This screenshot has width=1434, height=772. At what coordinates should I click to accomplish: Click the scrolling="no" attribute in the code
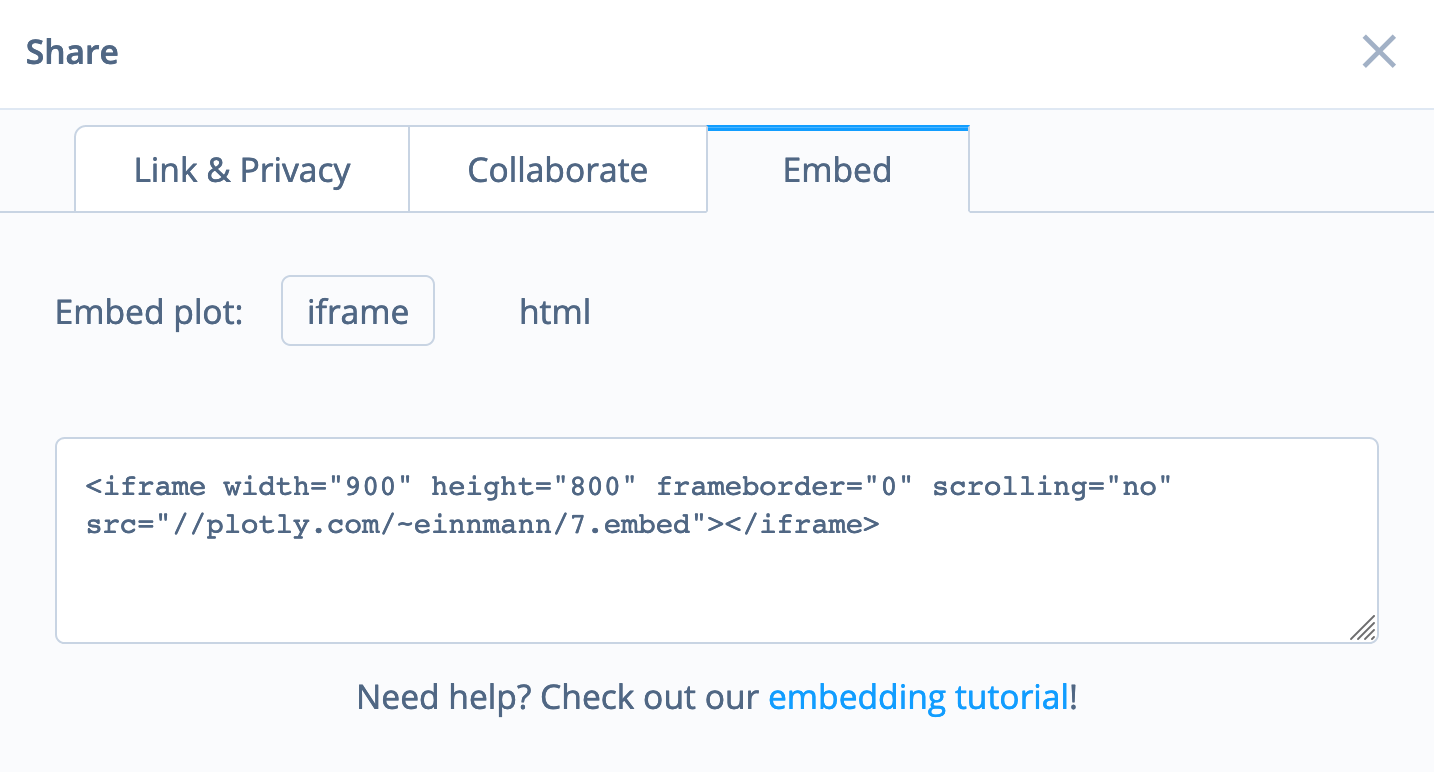tap(1051, 487)
